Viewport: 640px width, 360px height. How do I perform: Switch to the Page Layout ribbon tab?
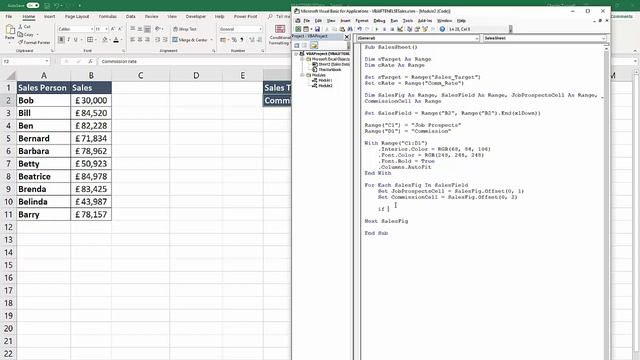[77, 16]
